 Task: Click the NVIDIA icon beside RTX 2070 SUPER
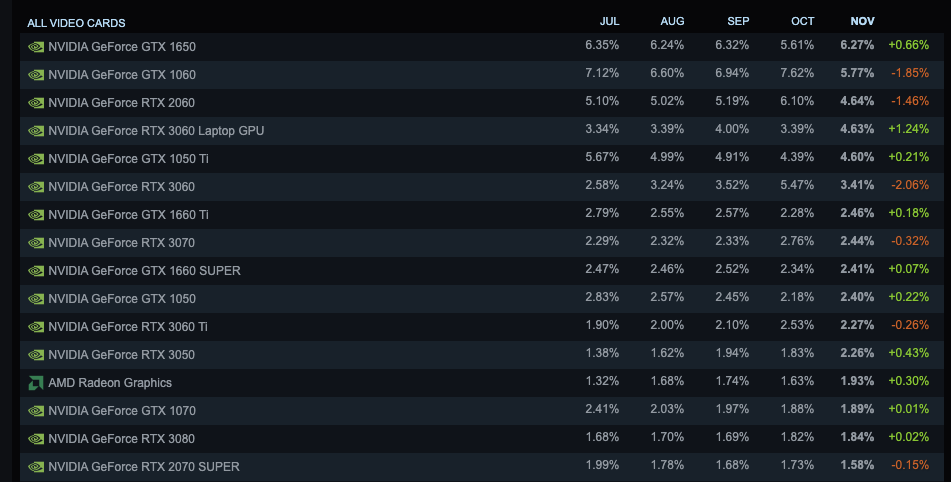click(36, 466)
